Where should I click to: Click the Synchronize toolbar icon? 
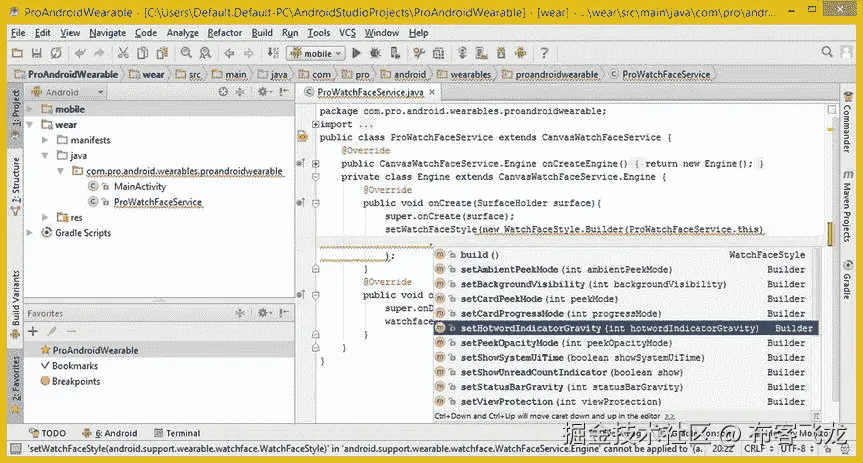click(x=56, y=53)
